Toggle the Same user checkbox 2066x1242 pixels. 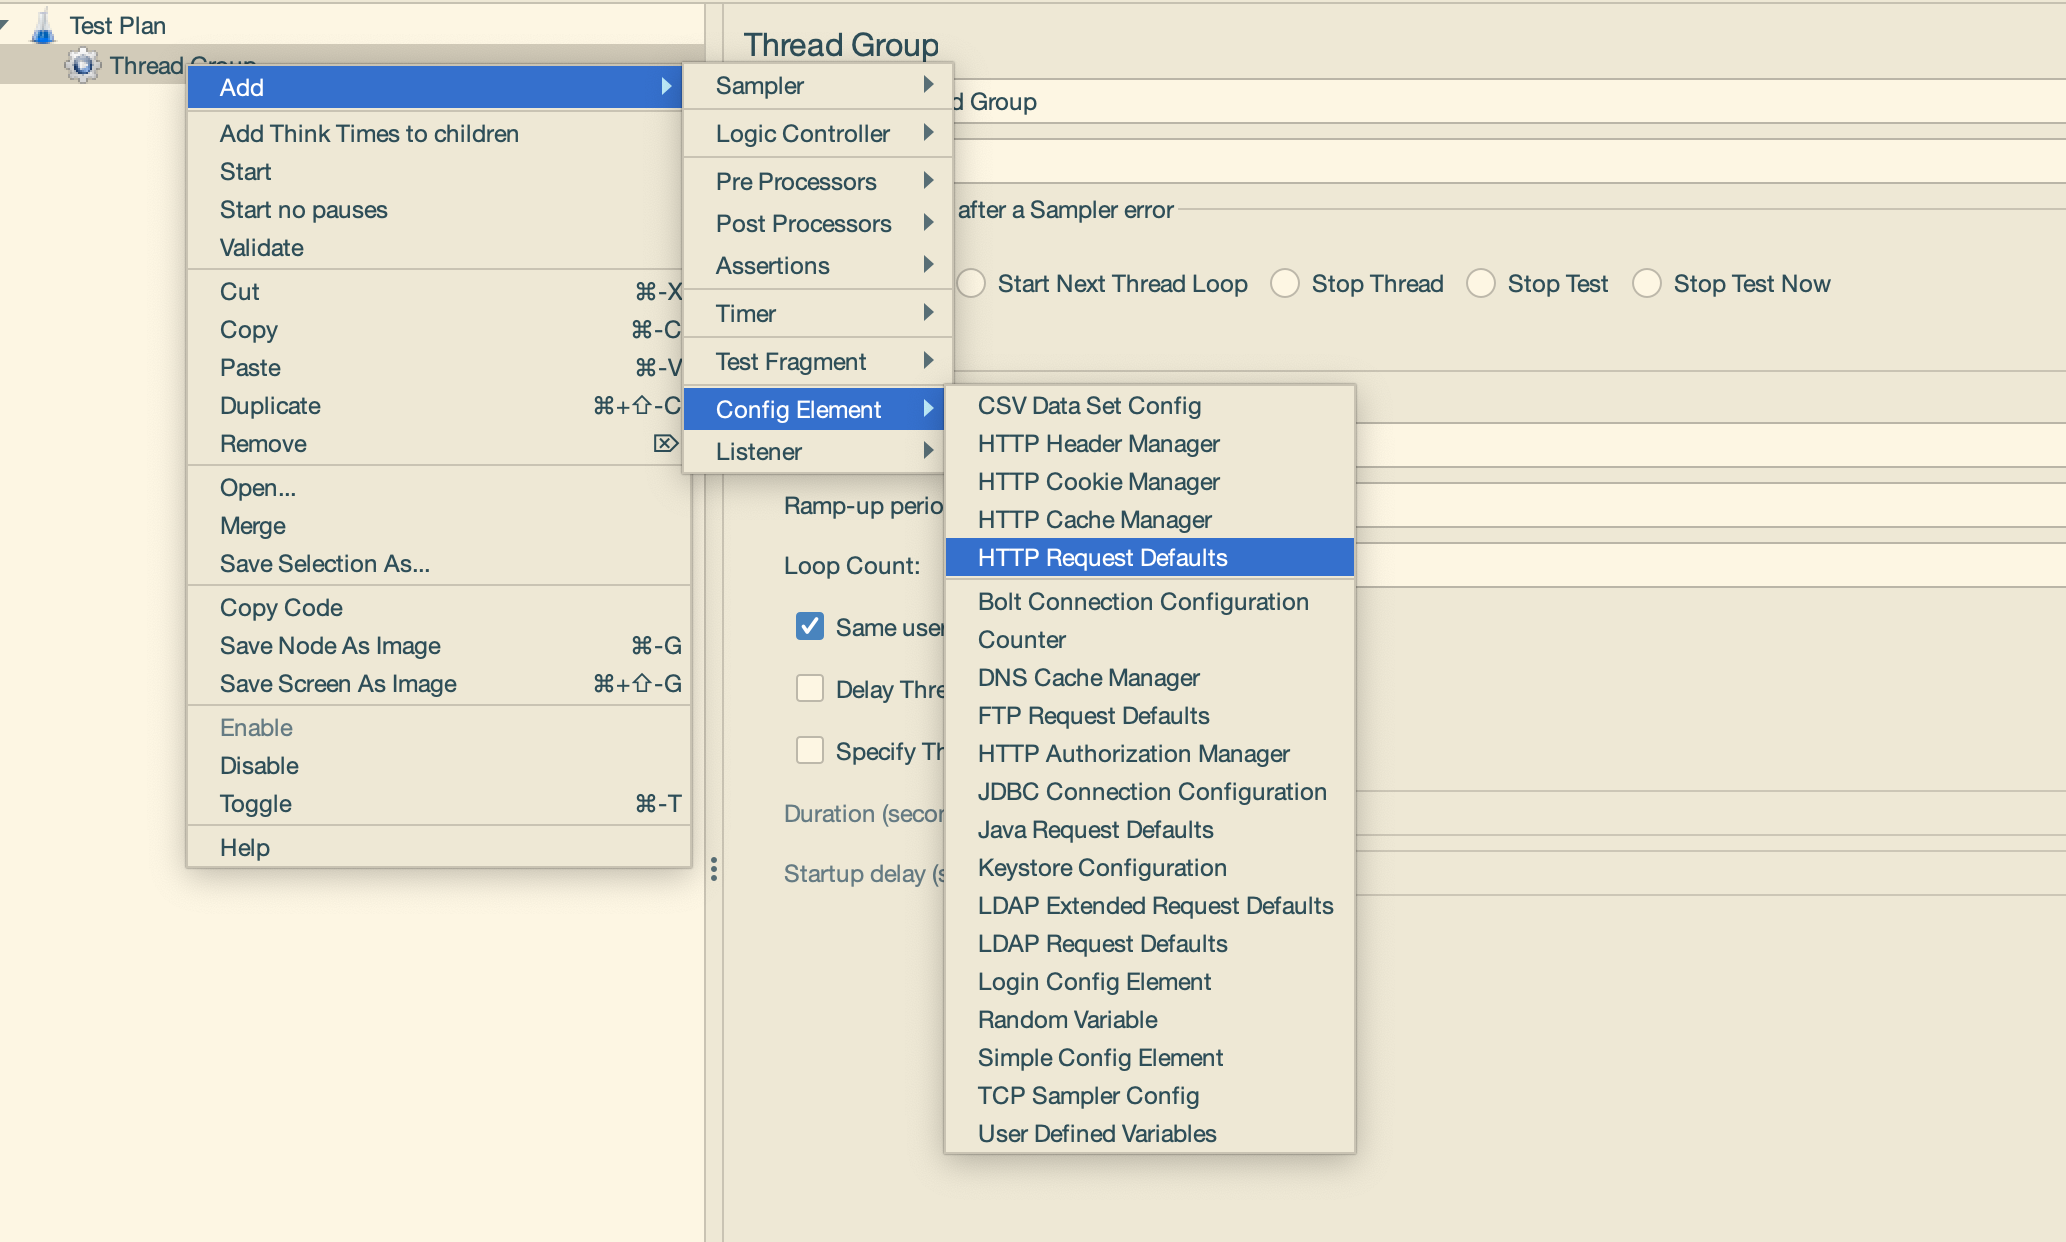pyautogui.click(x=809, y=627)
